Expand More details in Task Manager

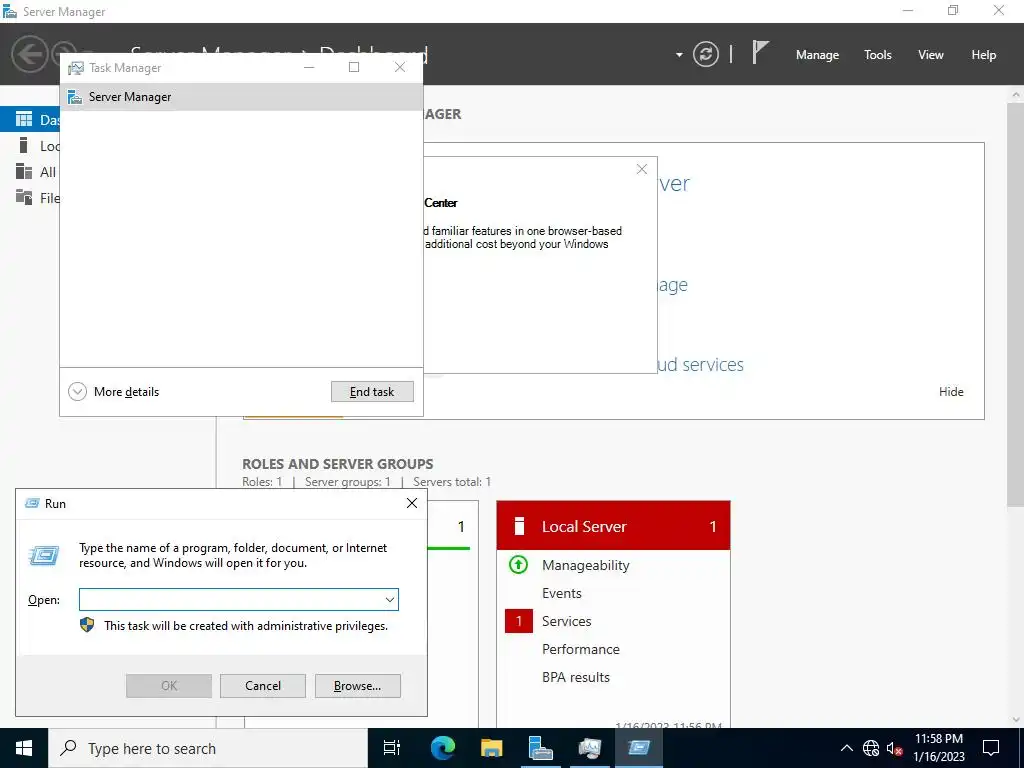click(x=114, y=392)
